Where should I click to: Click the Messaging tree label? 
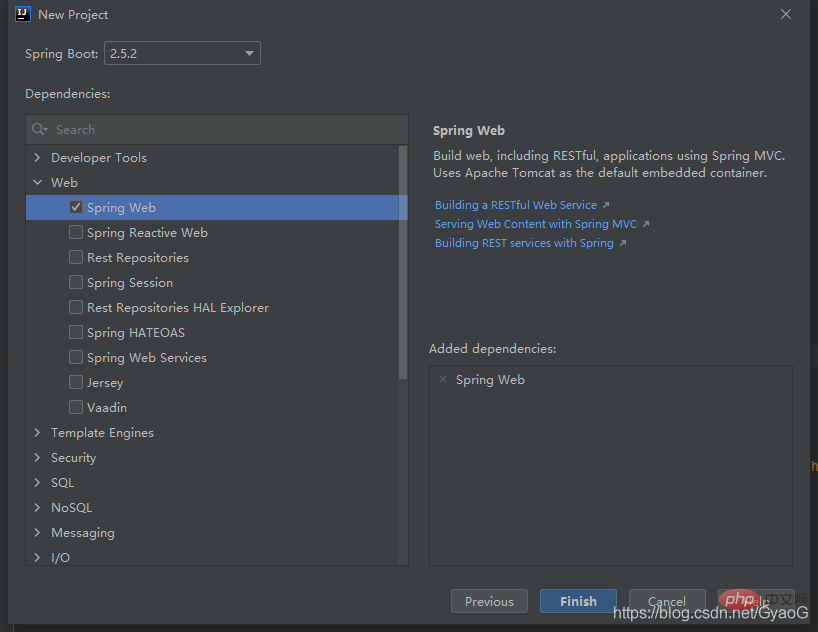pos(83,533)
